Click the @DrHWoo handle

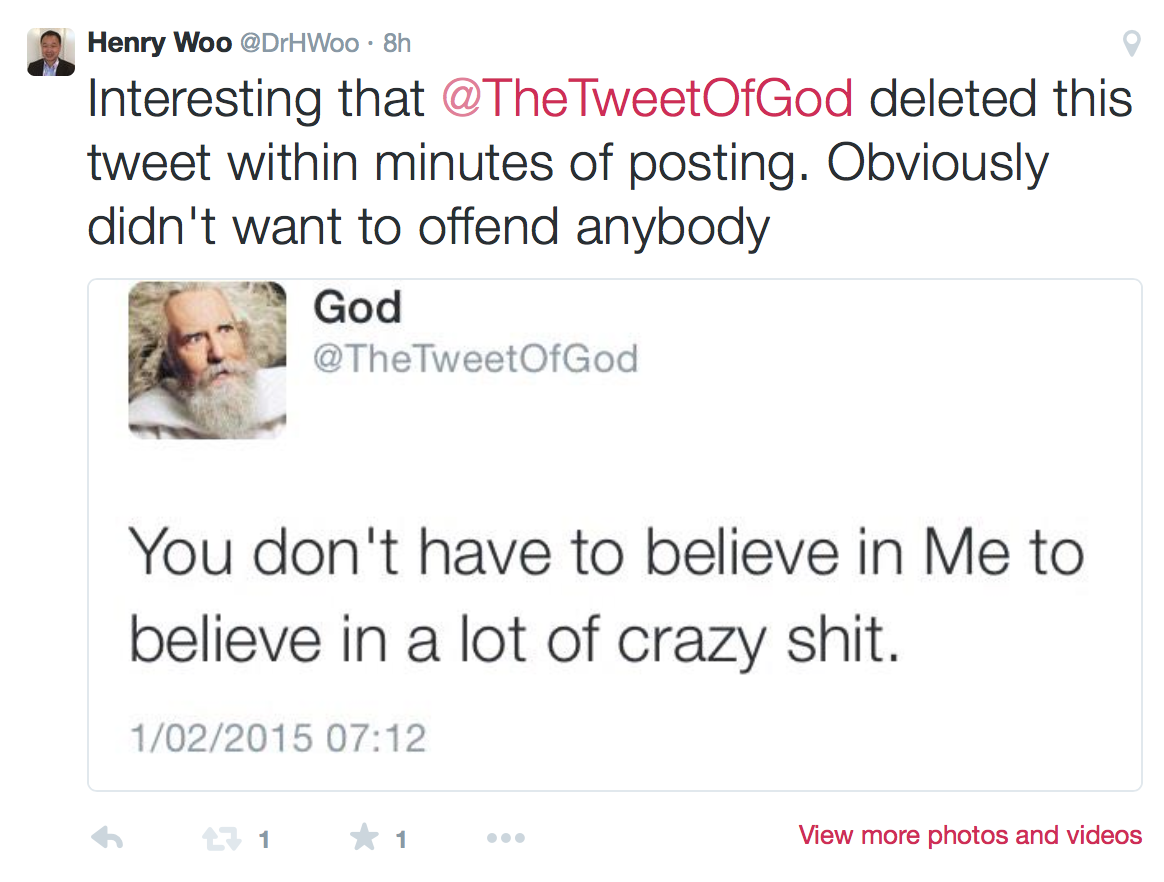tap(299, 44)
